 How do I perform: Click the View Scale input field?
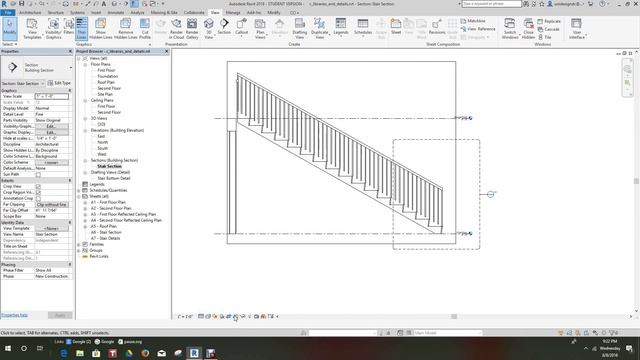pos(51,96)
